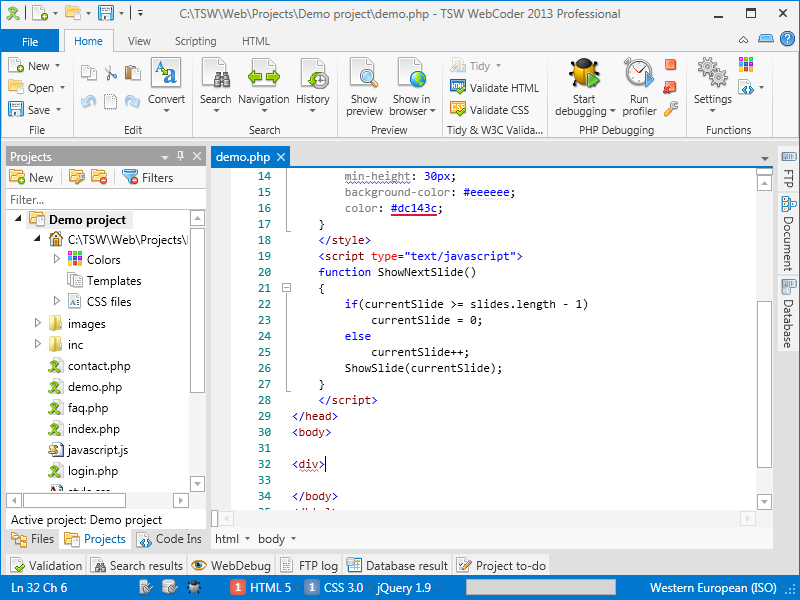This screenshot has height=600, width=800.
Task: Click the Cut scissors icon
Action: click(x=111, y=73)
